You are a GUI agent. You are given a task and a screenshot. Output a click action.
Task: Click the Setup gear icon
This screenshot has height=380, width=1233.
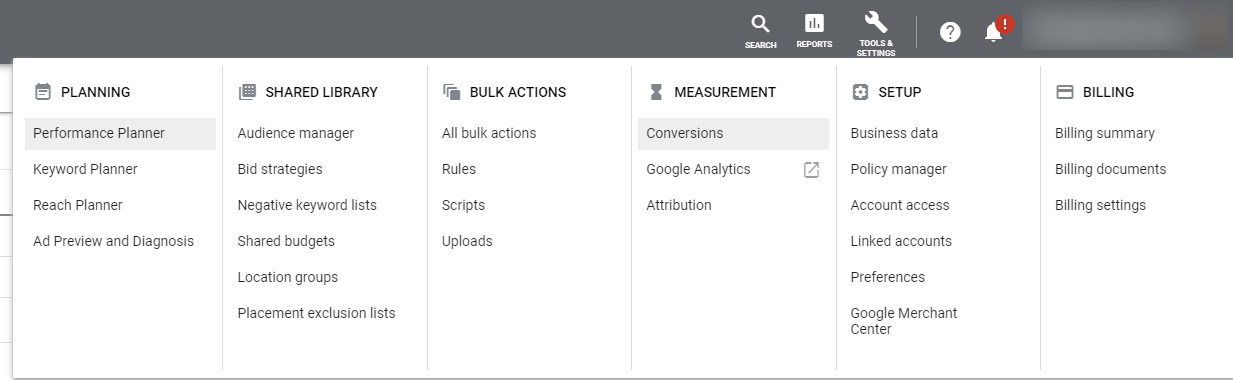point(860,92)
